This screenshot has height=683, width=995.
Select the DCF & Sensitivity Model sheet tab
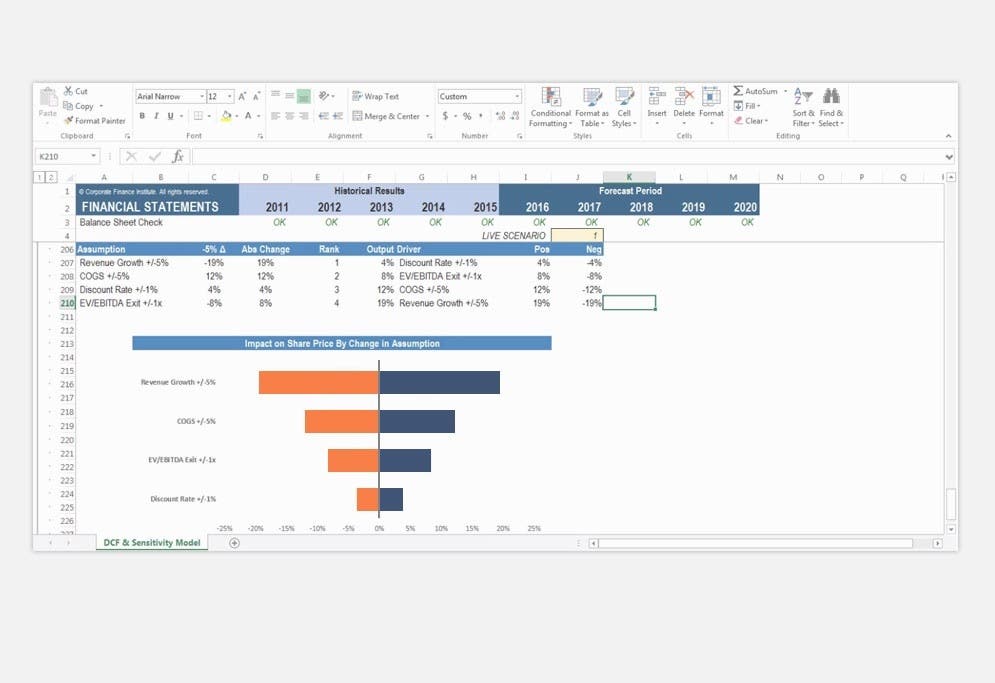coord(151,541)
